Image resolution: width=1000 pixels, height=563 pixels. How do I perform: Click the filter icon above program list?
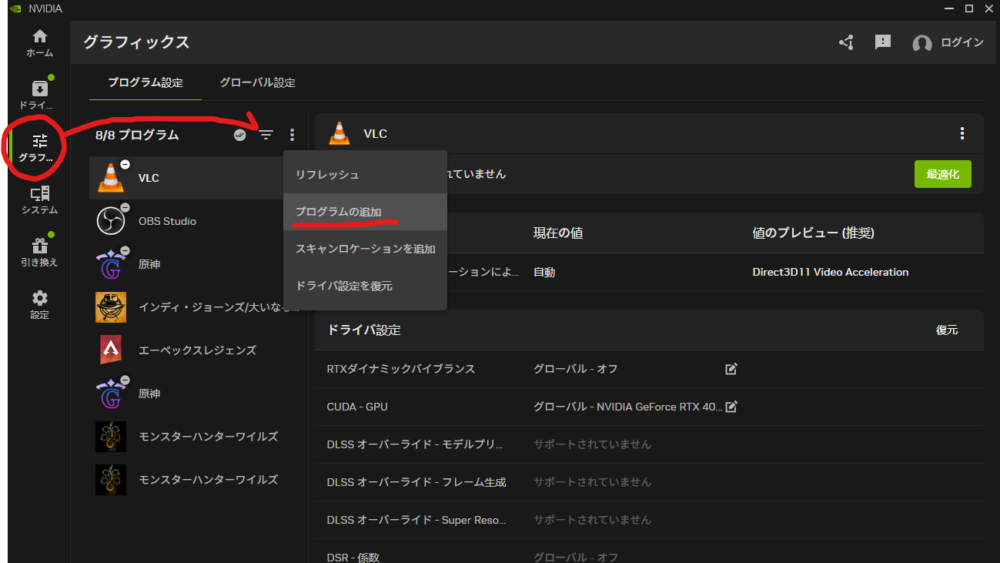266,135
